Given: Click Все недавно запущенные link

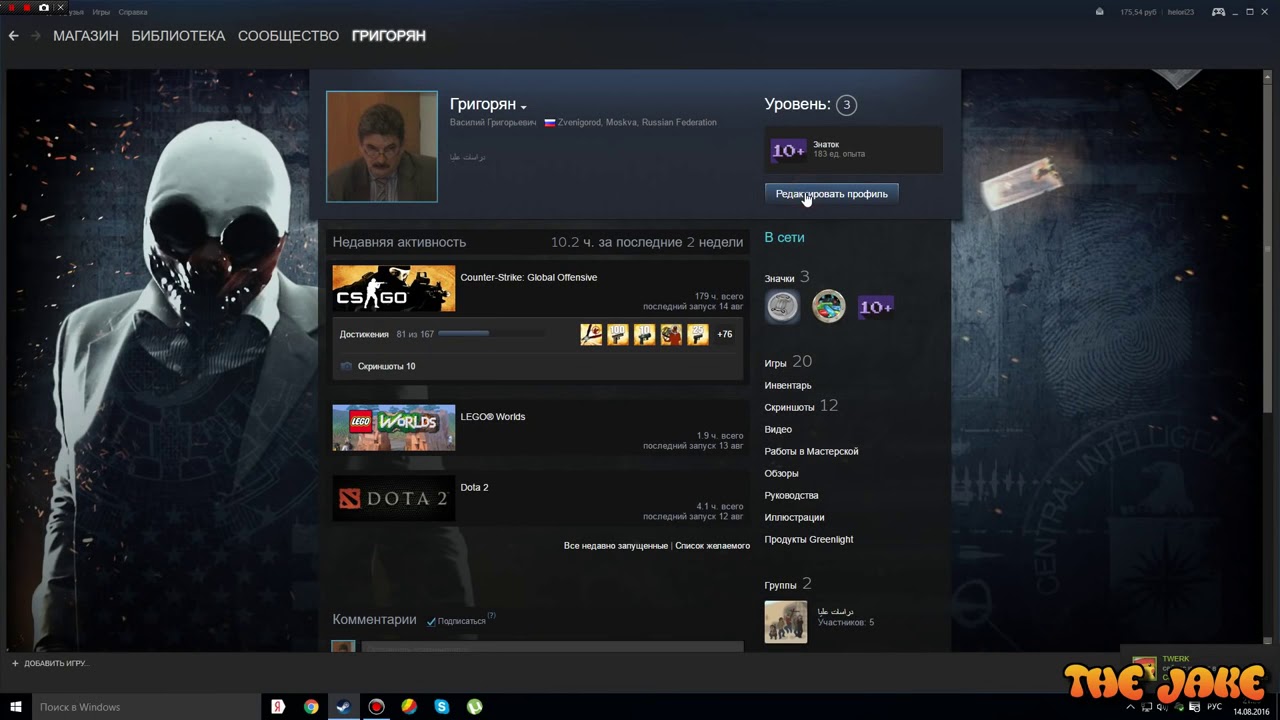Looking at the screenshot, I should point(615,545).
